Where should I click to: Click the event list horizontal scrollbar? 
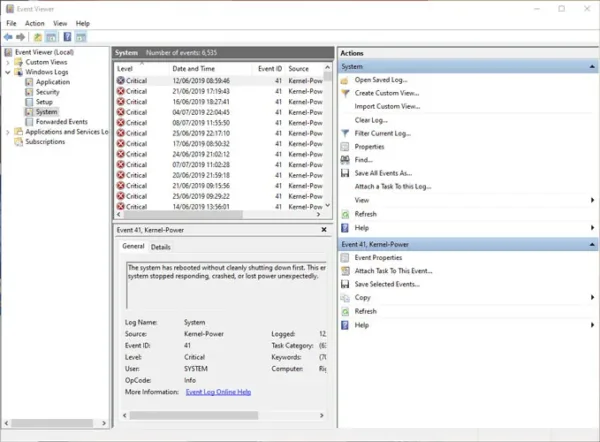coord(218,214)
